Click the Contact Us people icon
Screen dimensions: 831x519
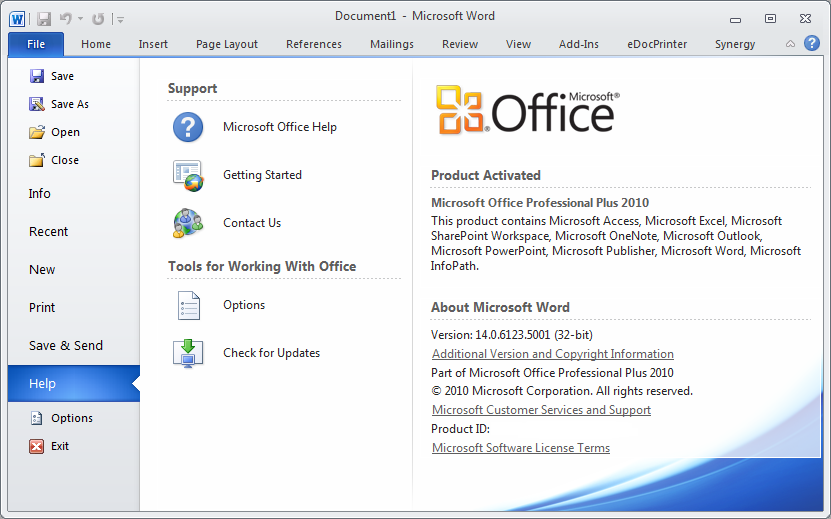tap(188, 223)
